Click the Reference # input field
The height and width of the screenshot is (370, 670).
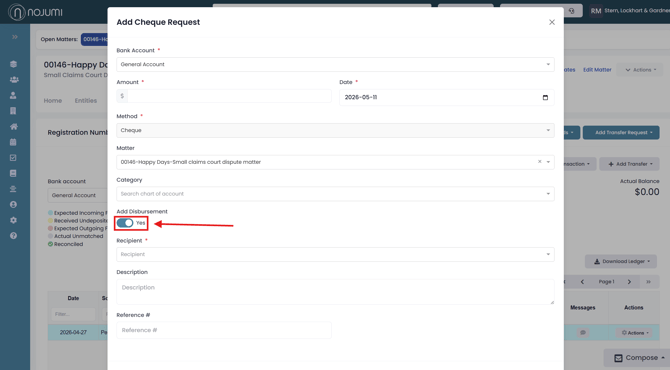point(224,330)
